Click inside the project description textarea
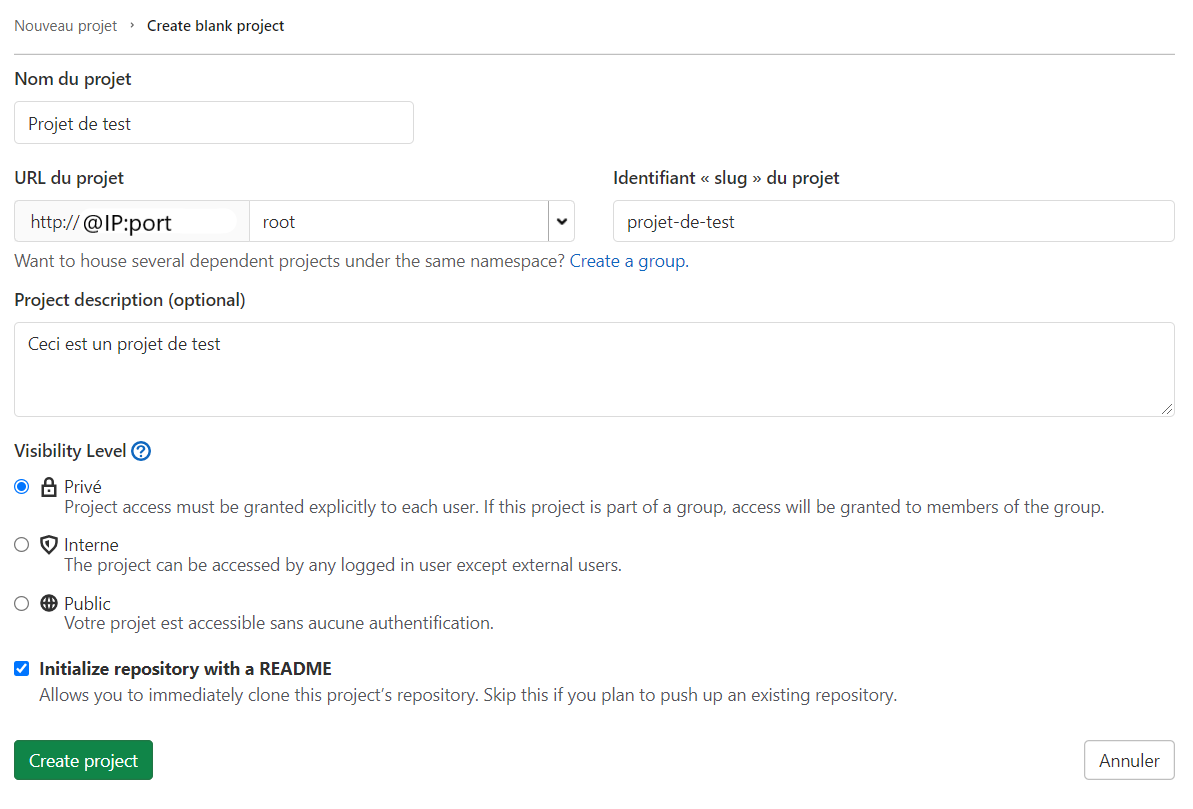 click(x=594, y=369)
